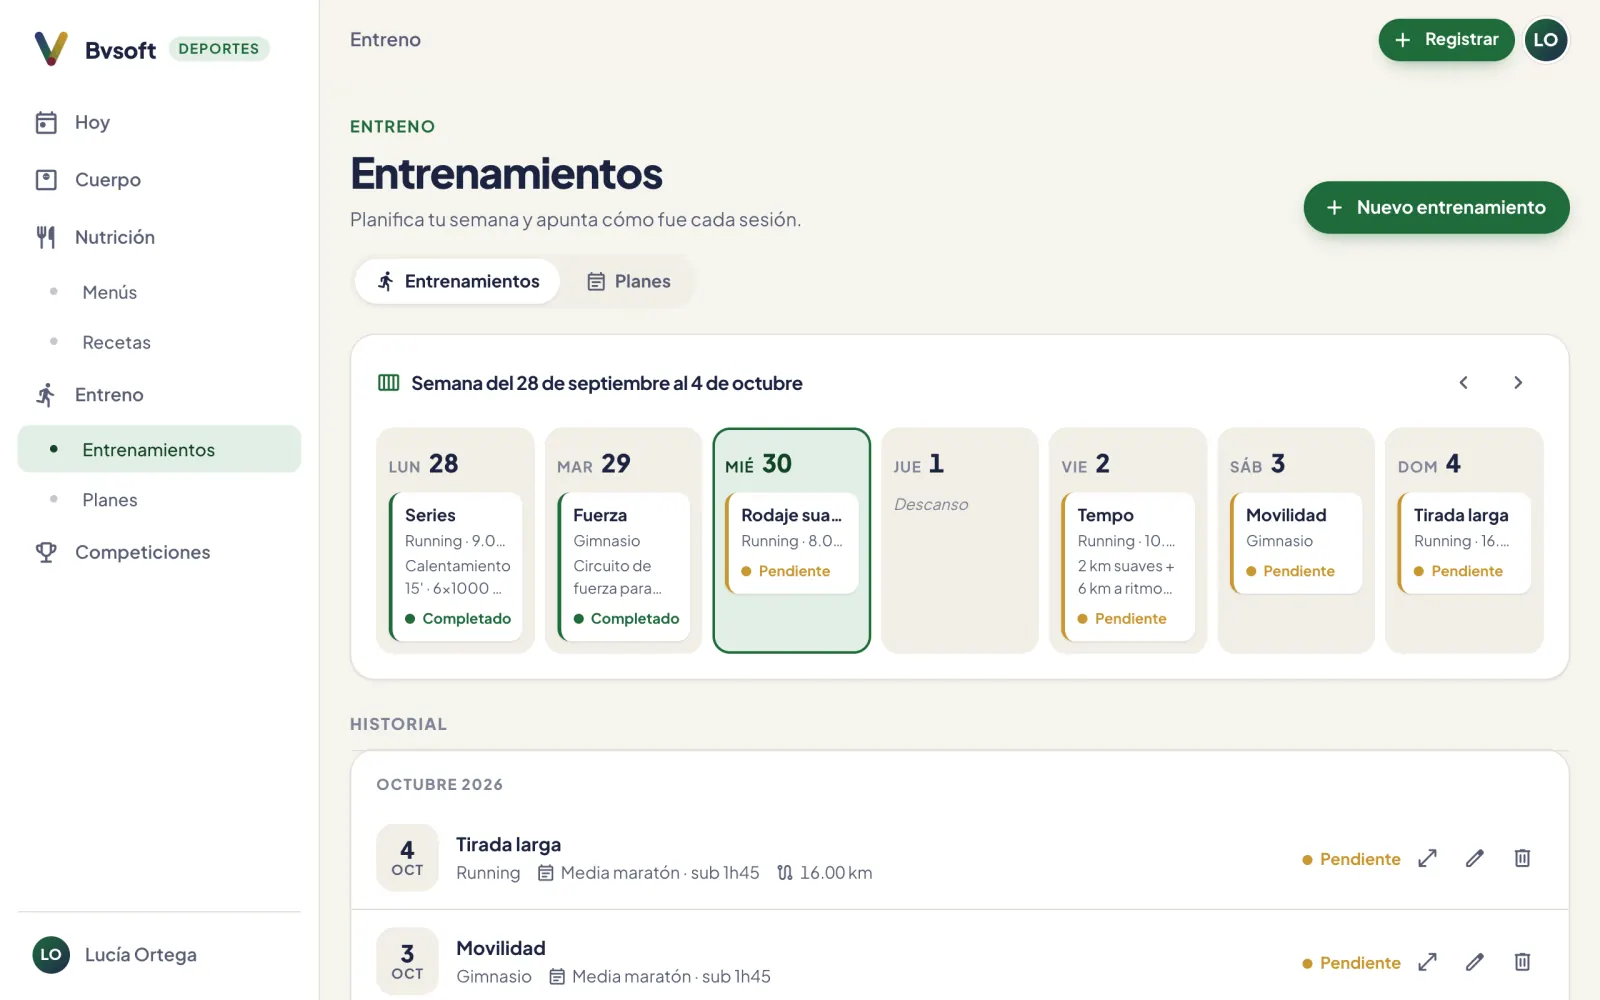This screenshot has width=1600, height=1000.
Task: Open the Hoy calendar icon in sidebar
Action: tap(46, 122)
